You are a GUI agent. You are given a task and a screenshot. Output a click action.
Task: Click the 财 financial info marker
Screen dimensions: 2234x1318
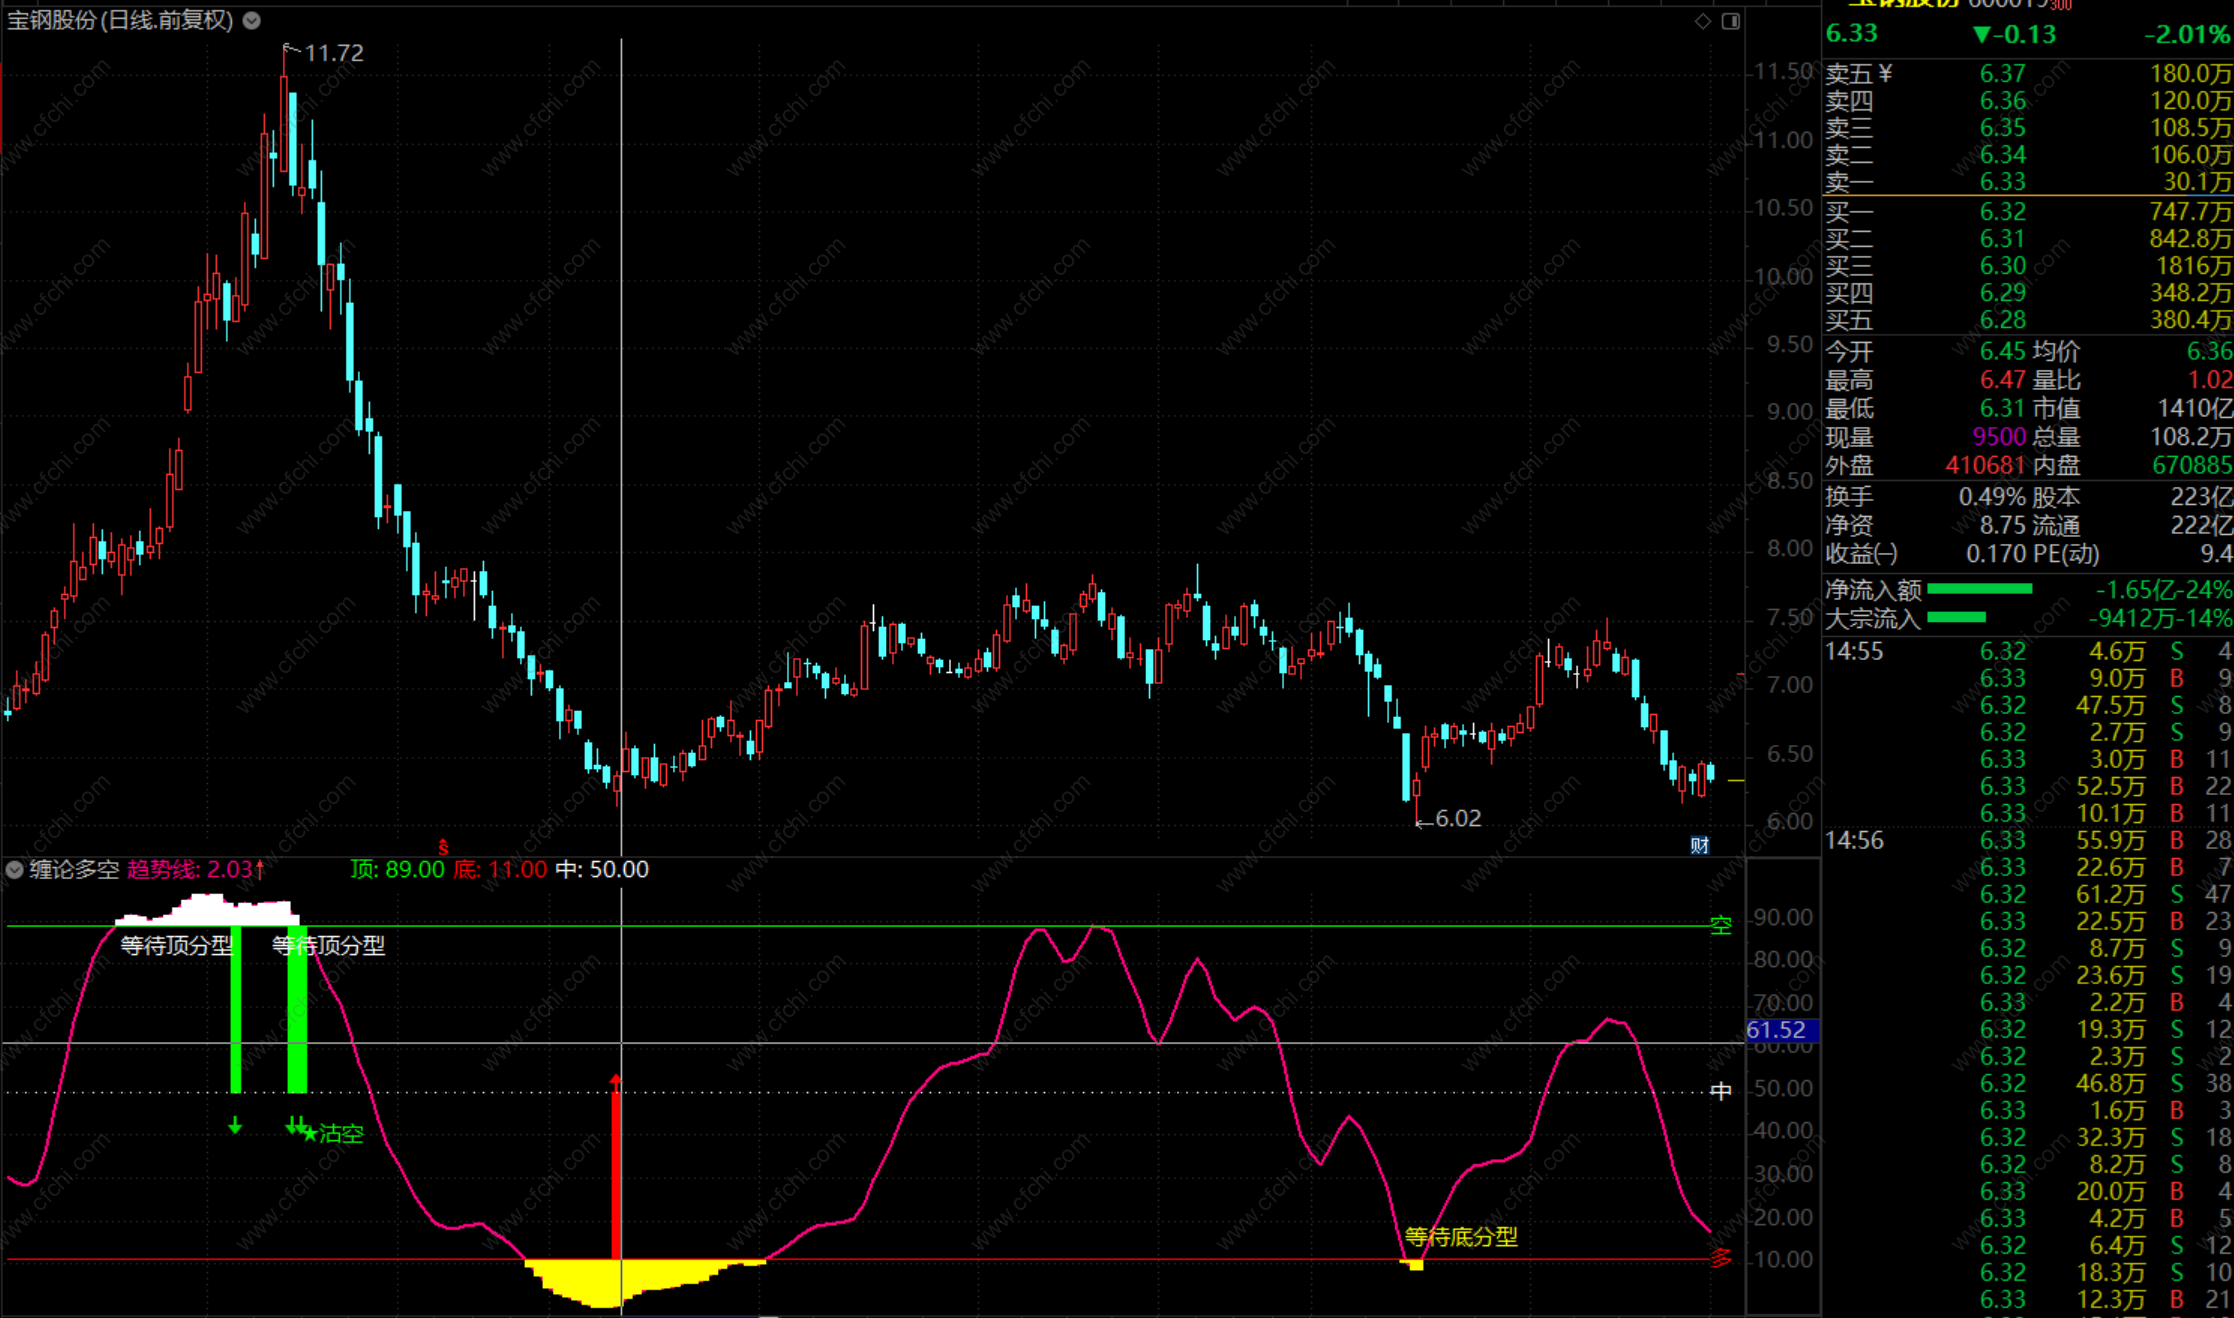click(1699, 846)
